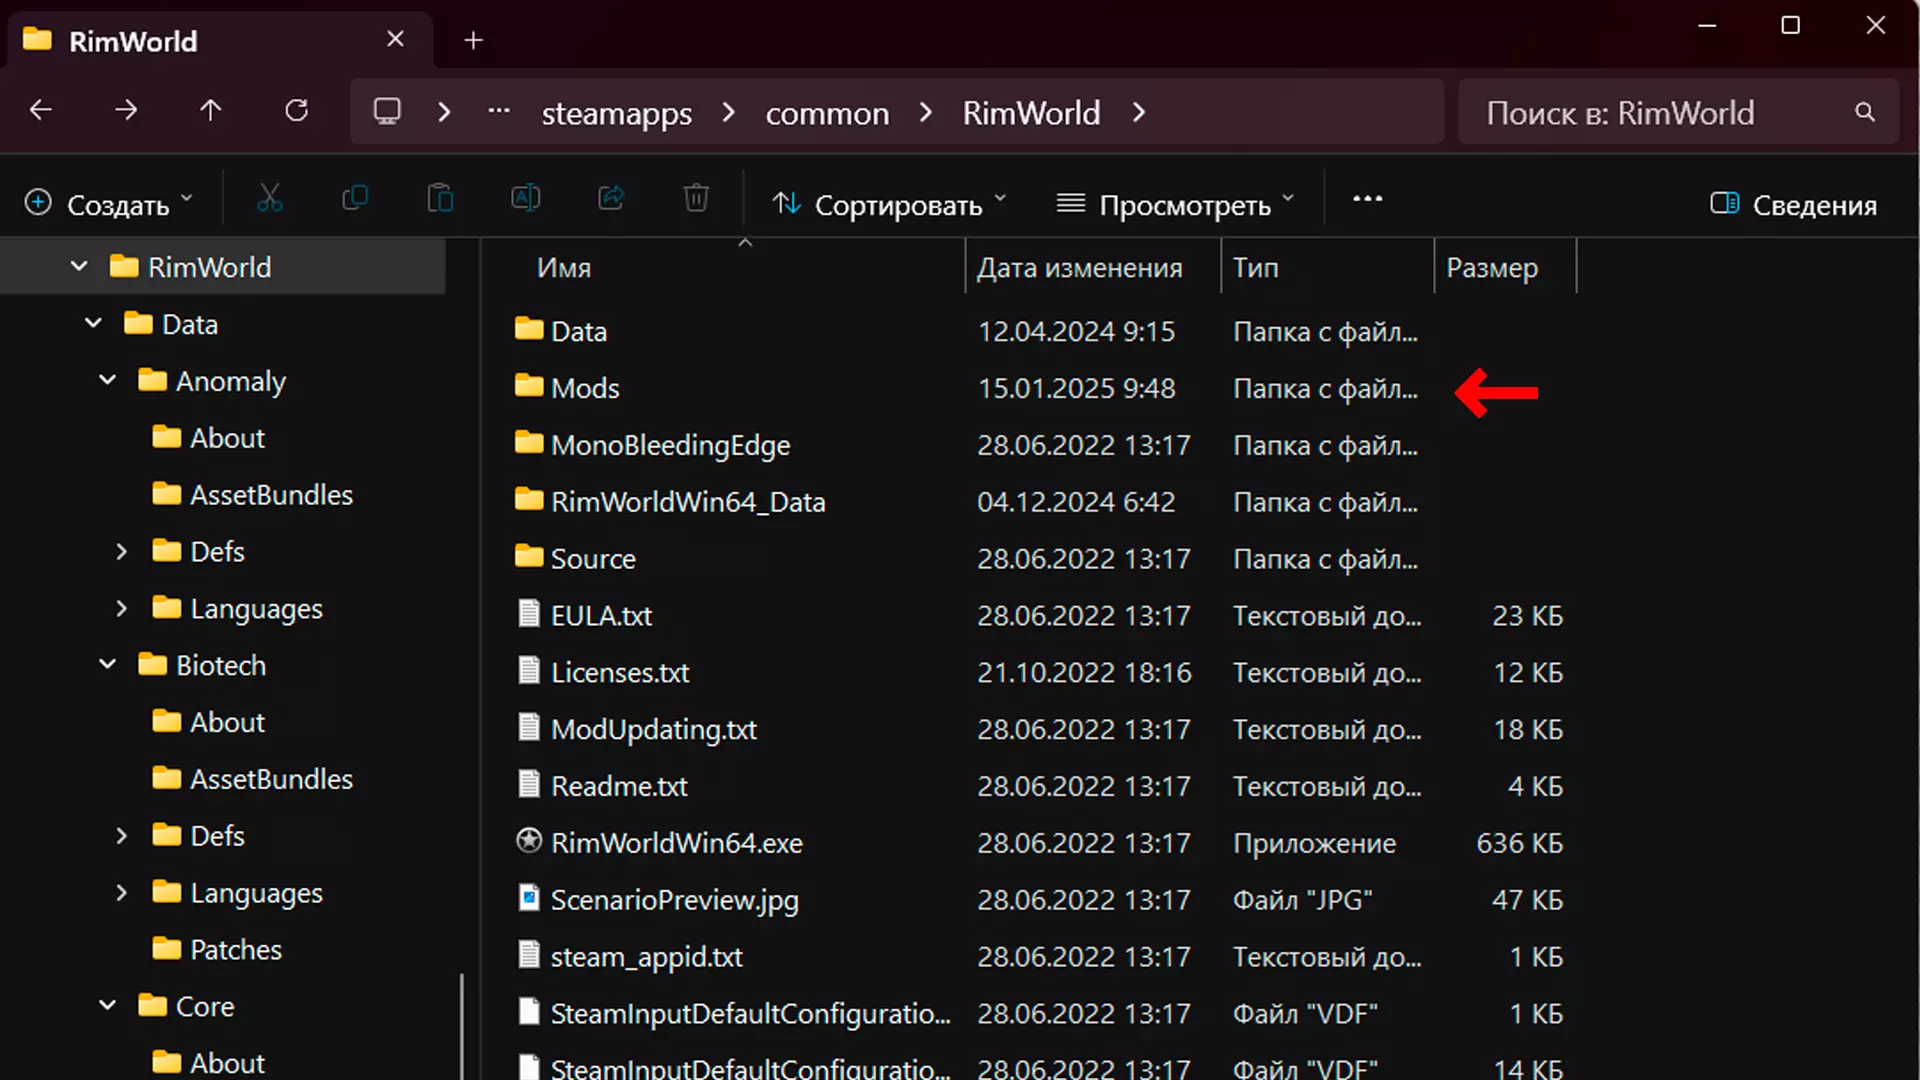Go up one folder level arrow
Viewport: 1920px width, 1080px height.
(210, 111)
